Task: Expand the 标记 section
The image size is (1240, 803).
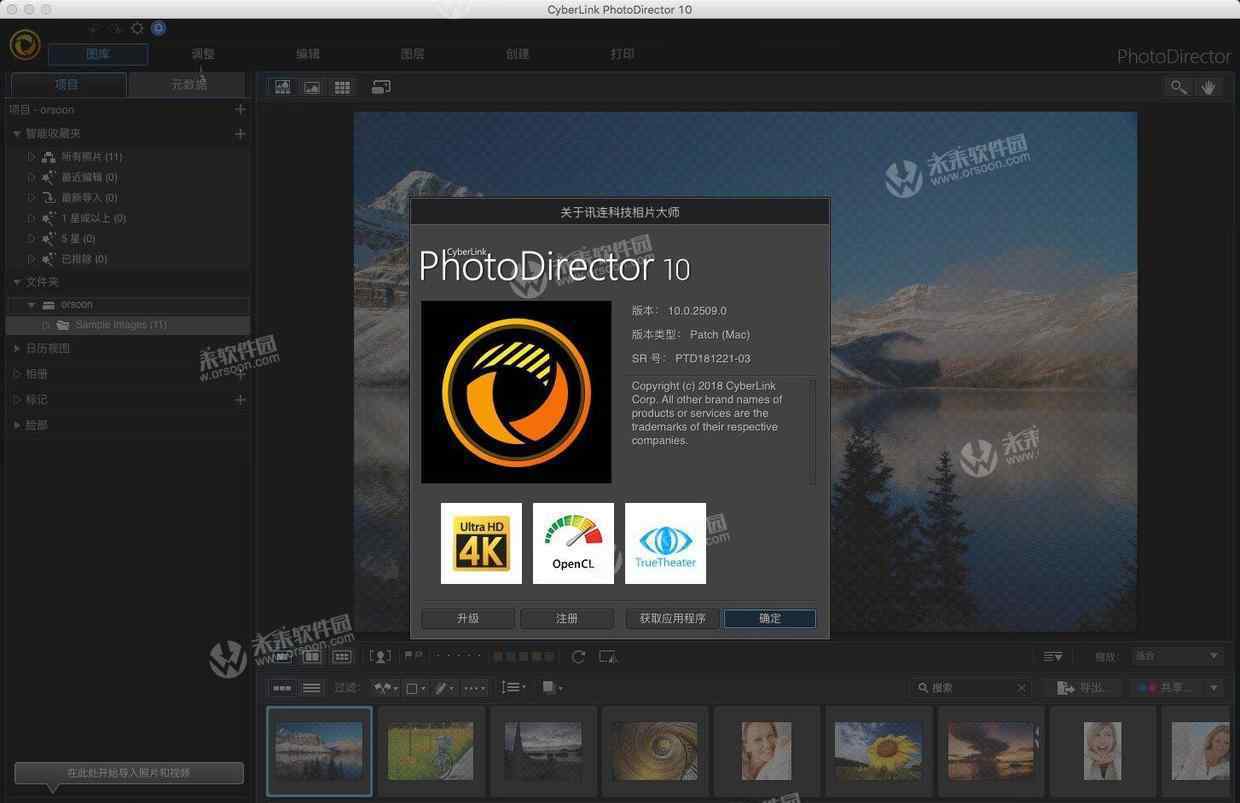Action: [17, 400]
